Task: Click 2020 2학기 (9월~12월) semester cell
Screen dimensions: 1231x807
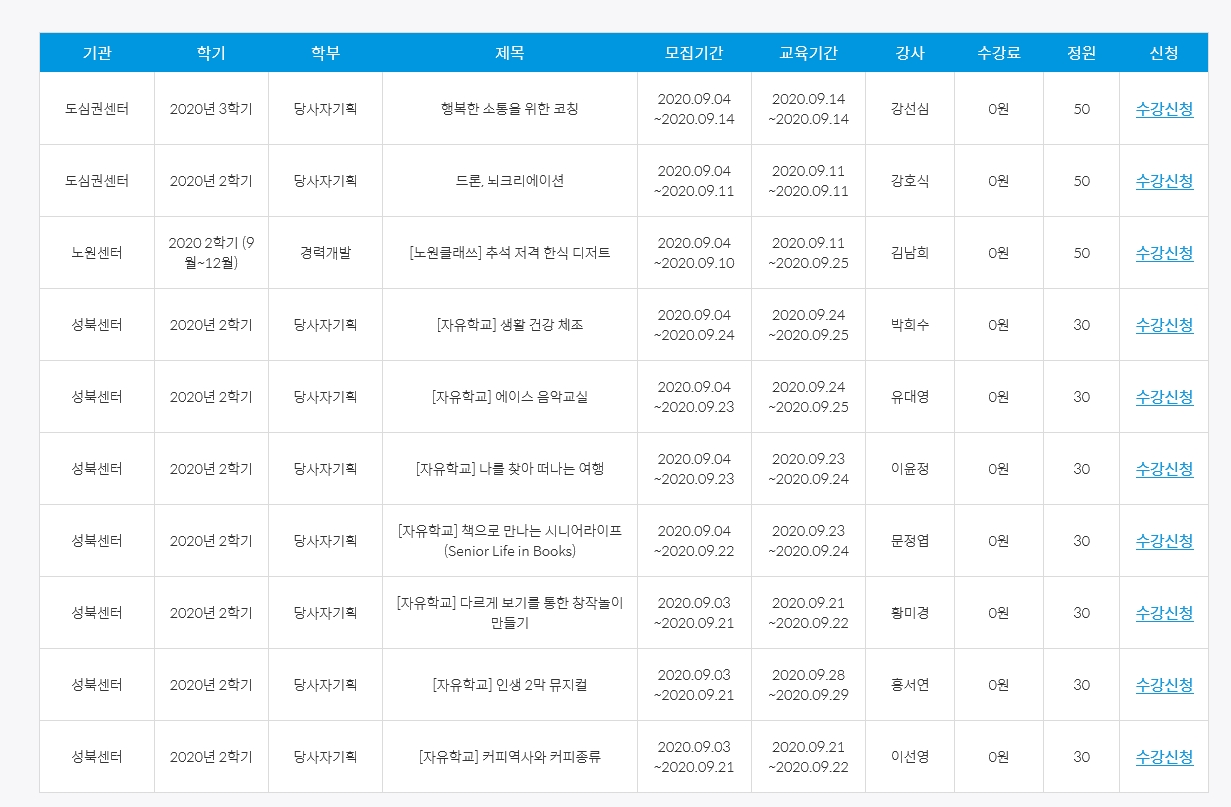Action: [211, 253]
